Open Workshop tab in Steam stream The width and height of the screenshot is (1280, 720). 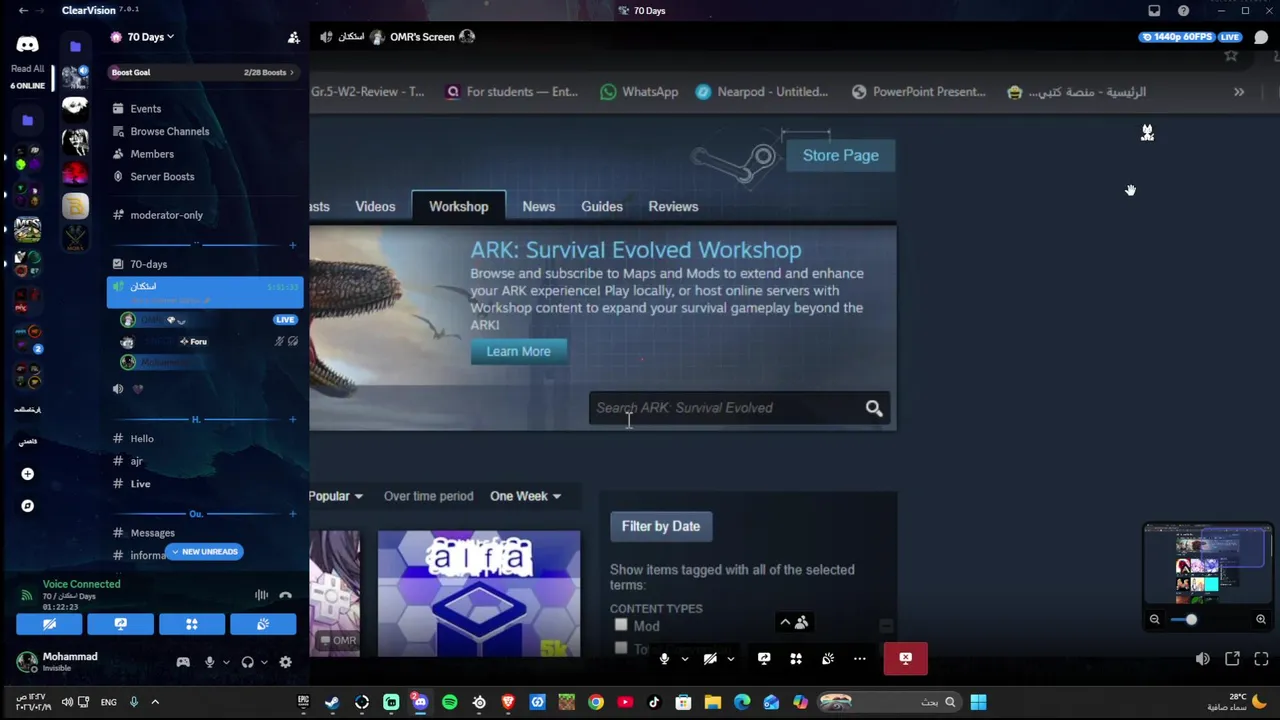click(x=459, y=206)
